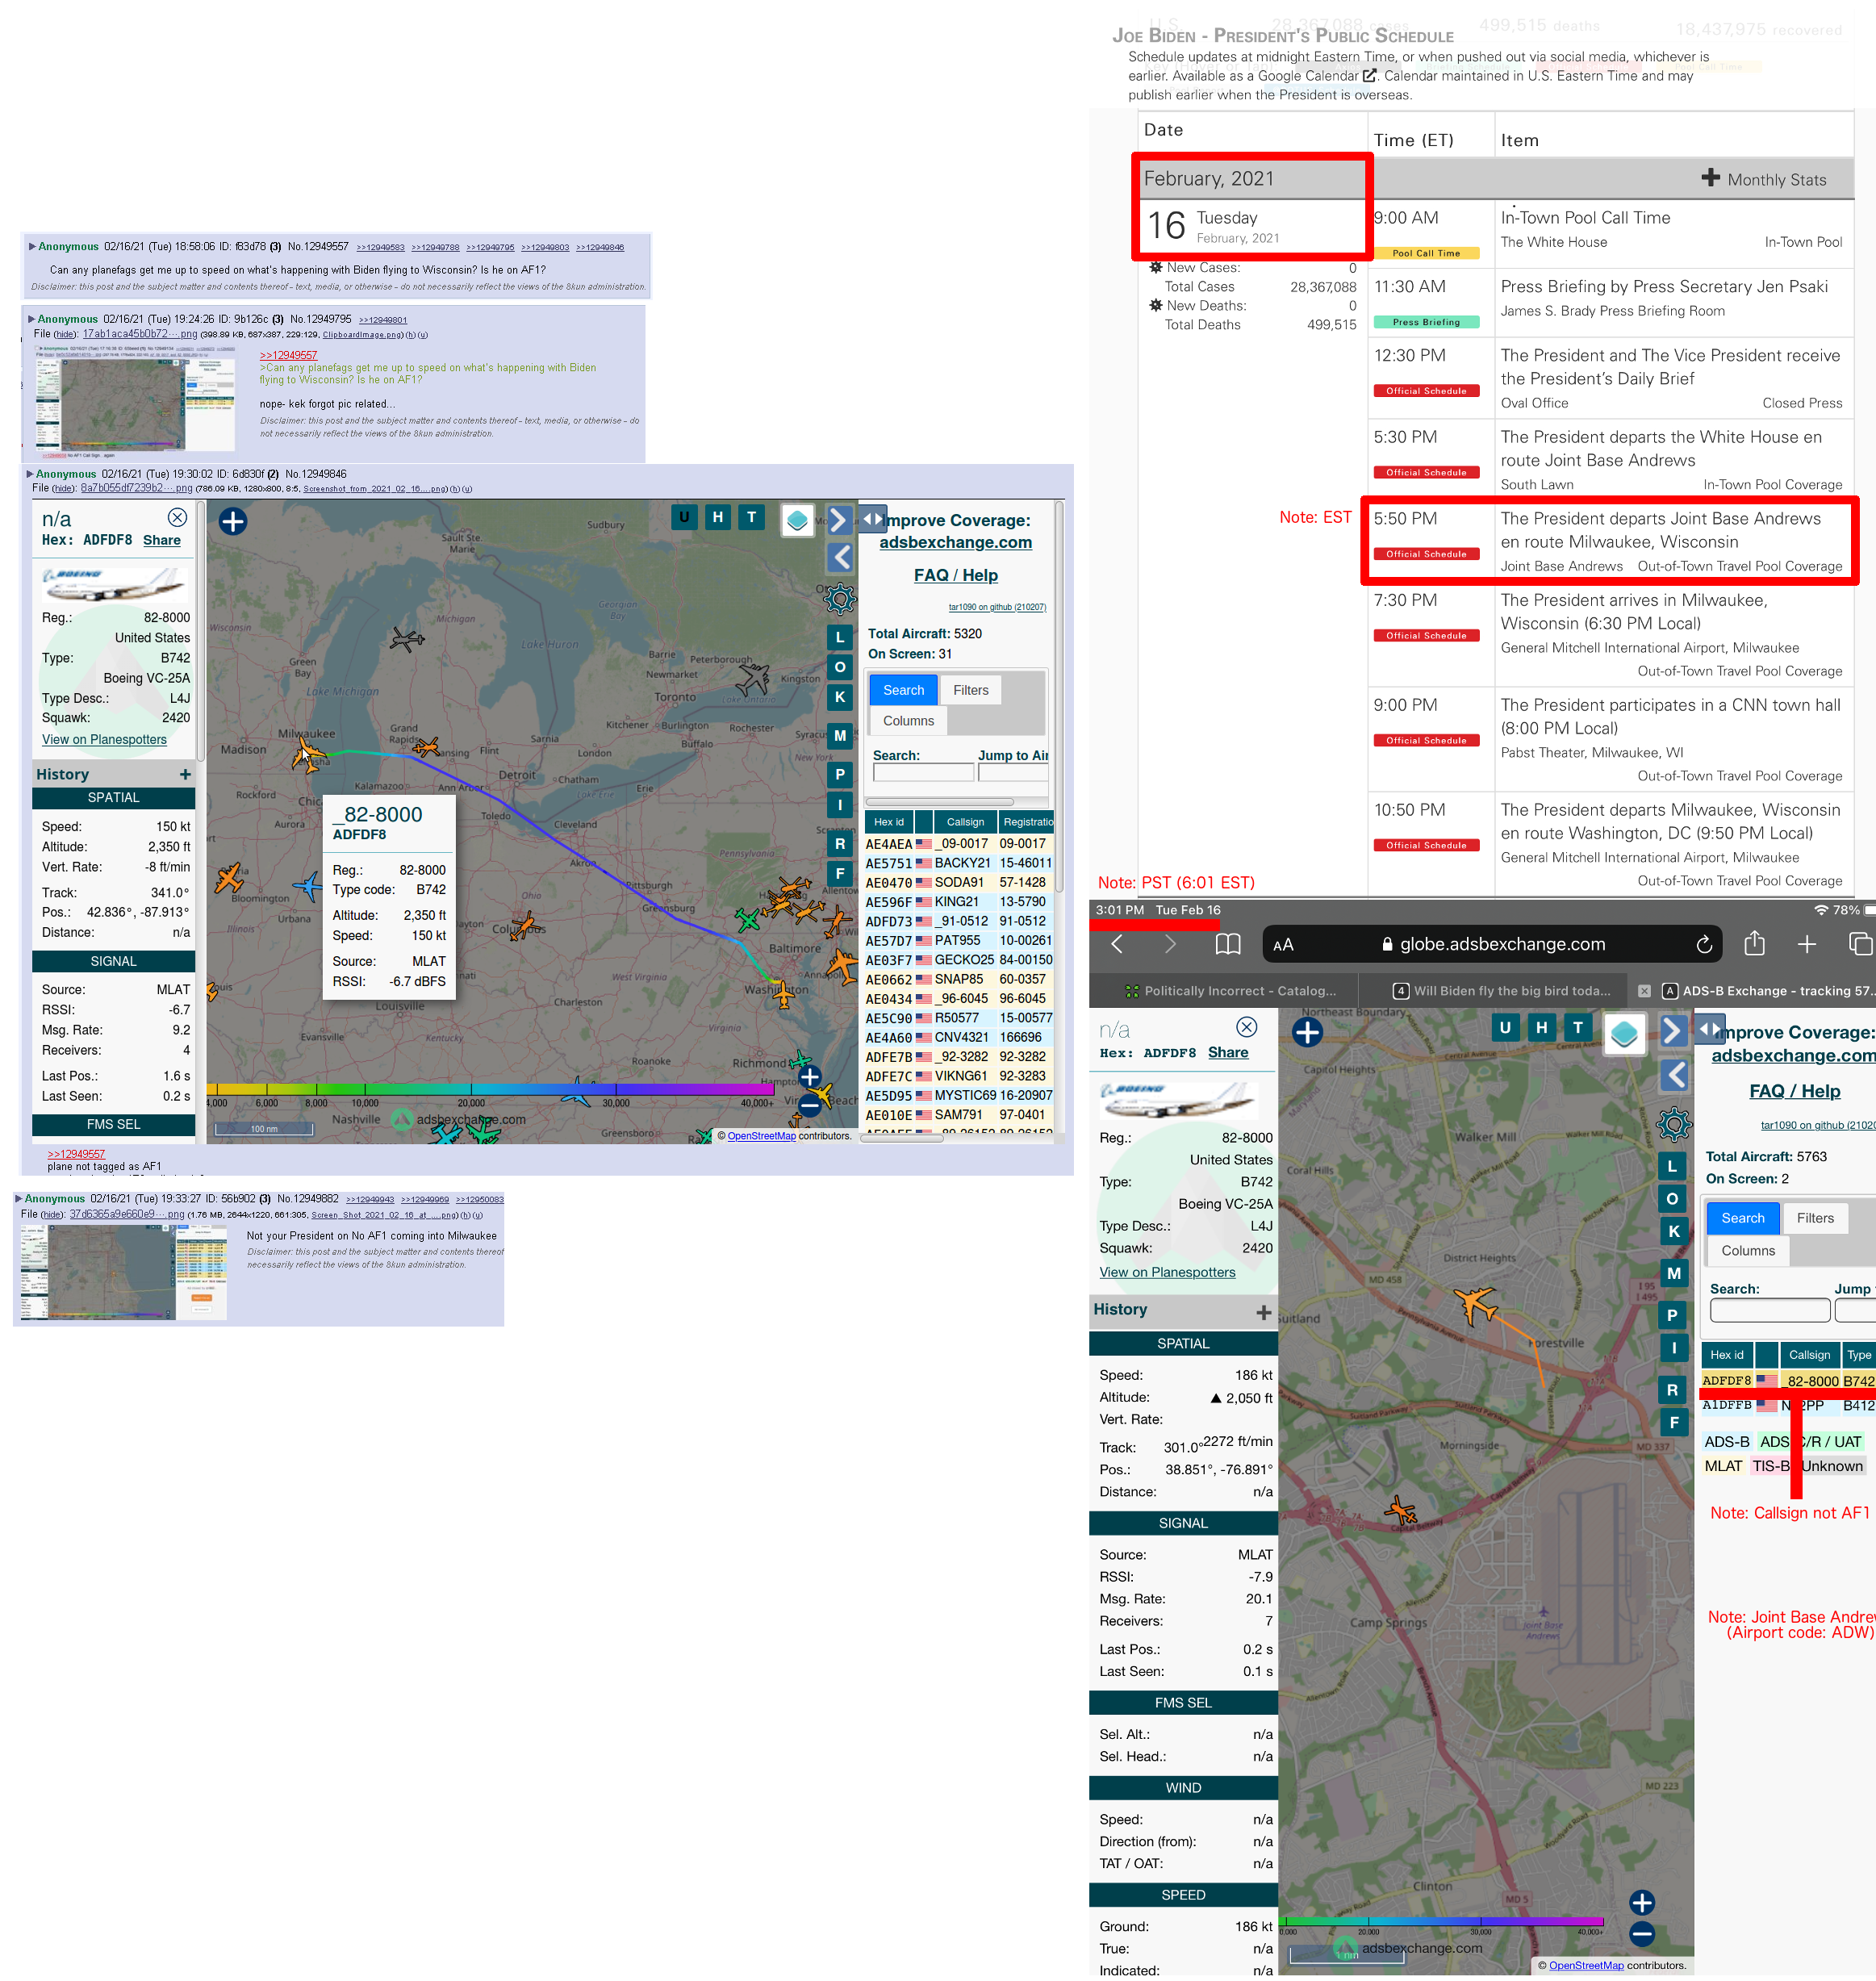Toggle the U button on the desktop ADS-B map
Viewport: 1876px width, 1981px height.
(x=684, y=517)
